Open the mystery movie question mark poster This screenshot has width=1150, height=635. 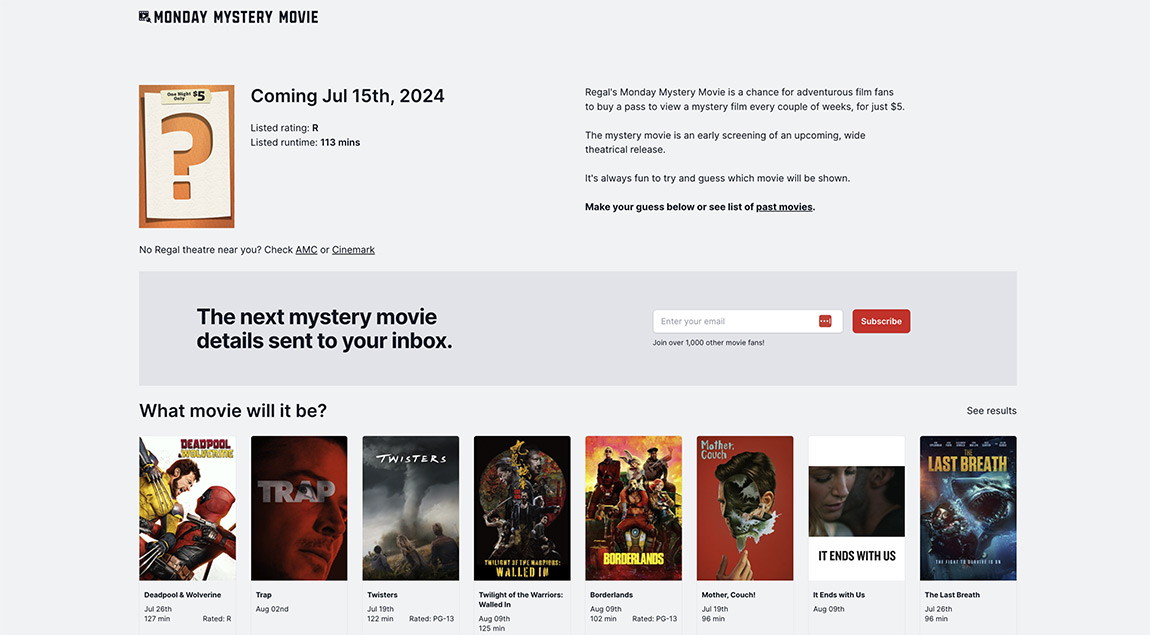click(187, 156)
